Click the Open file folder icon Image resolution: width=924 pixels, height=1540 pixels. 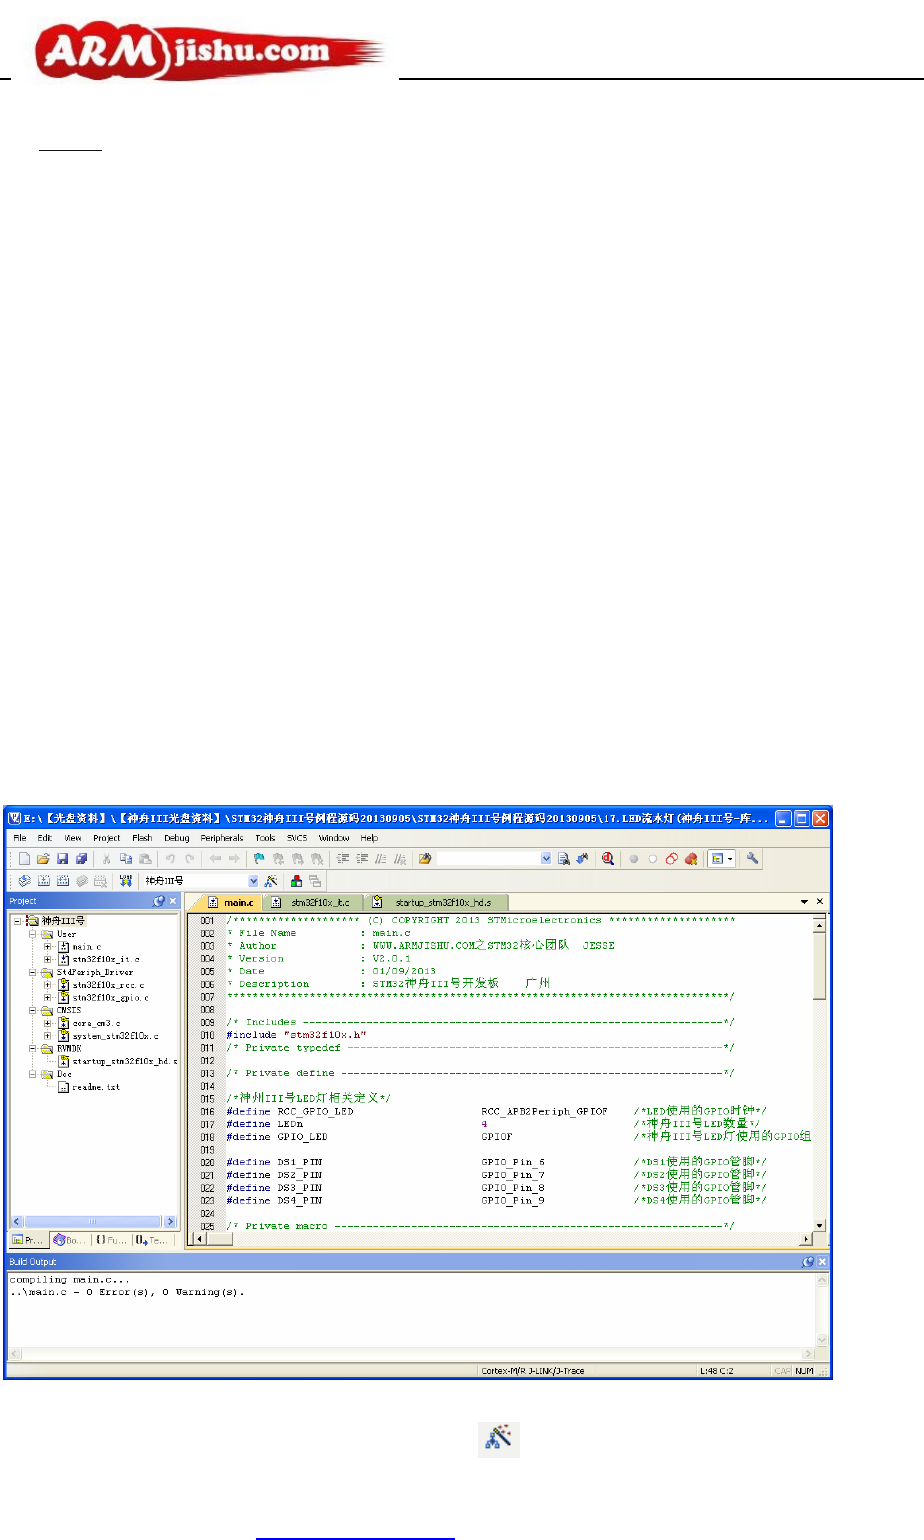tap(43, 858)
